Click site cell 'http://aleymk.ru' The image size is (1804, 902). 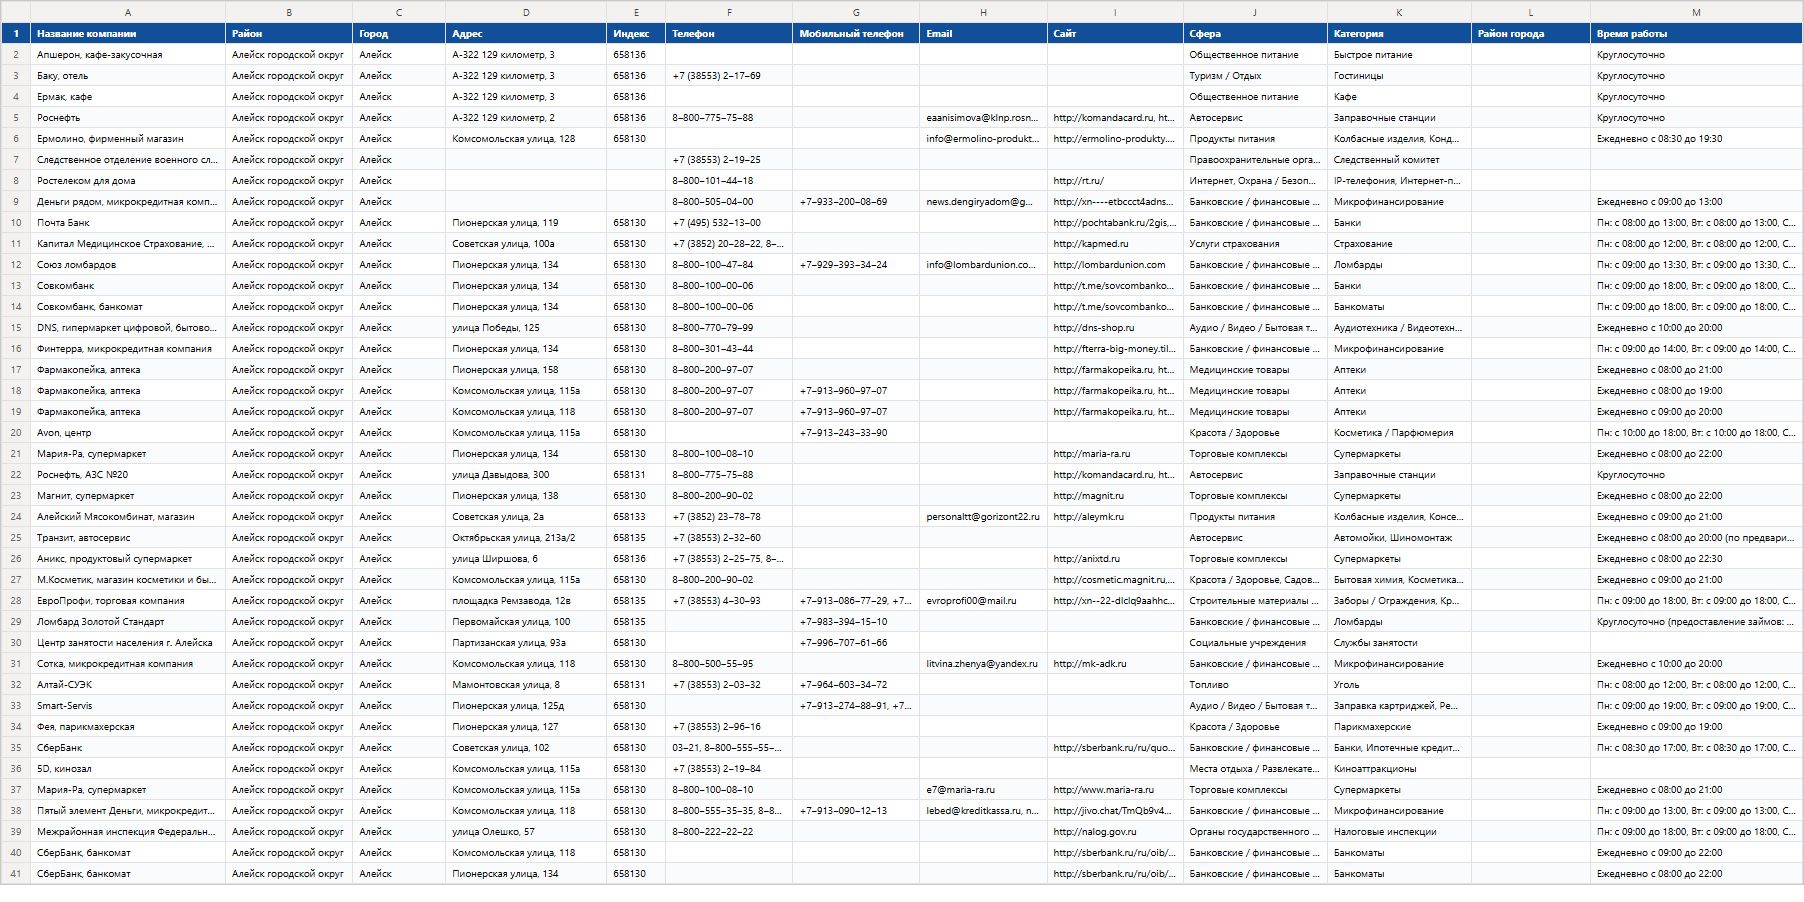1115,517
